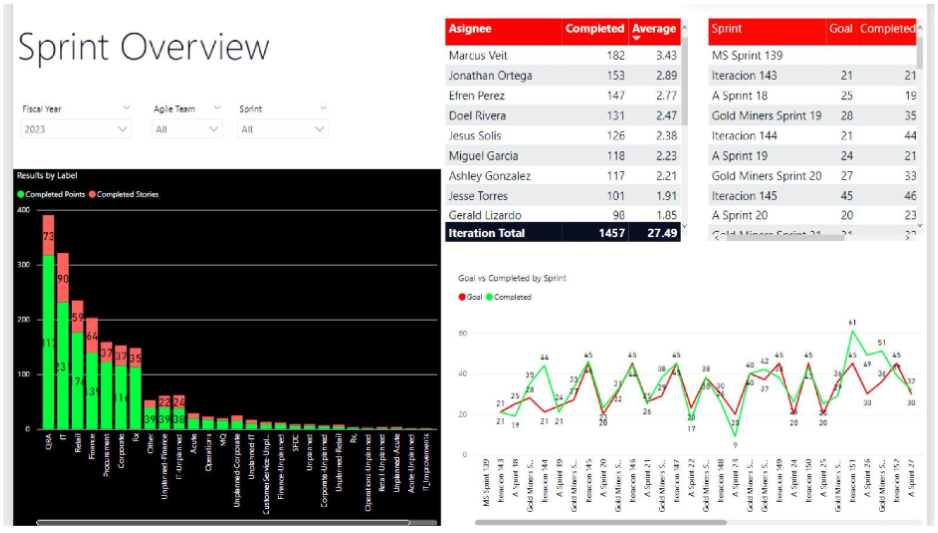The width and height of the screenshot is (938, 533).
Task: Click the 61 peak data point on Completed line
Action: (852, 331)
